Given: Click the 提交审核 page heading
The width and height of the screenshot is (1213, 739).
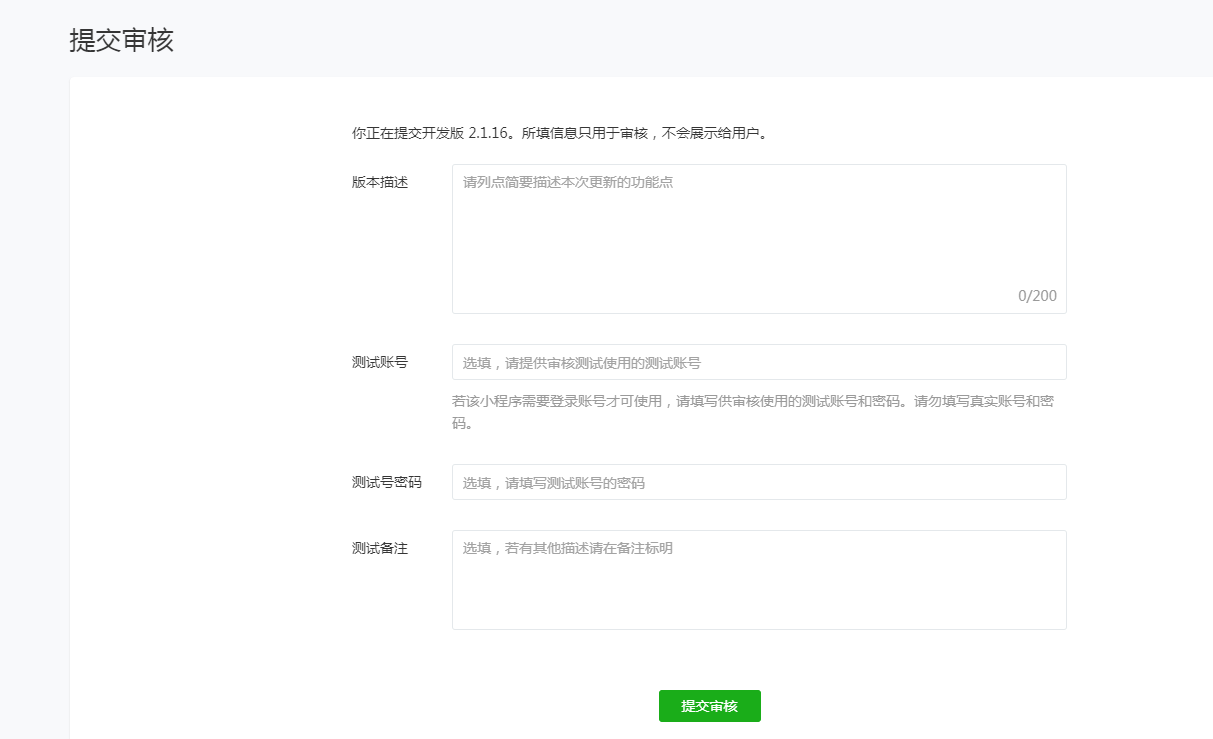Looking at the screenshot, I should point(121,41).
